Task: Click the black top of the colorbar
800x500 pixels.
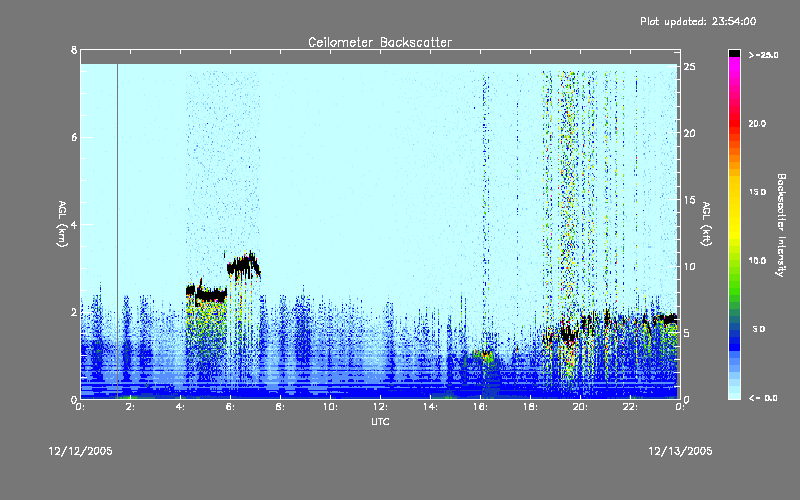Action: click(x=734, y=53)
